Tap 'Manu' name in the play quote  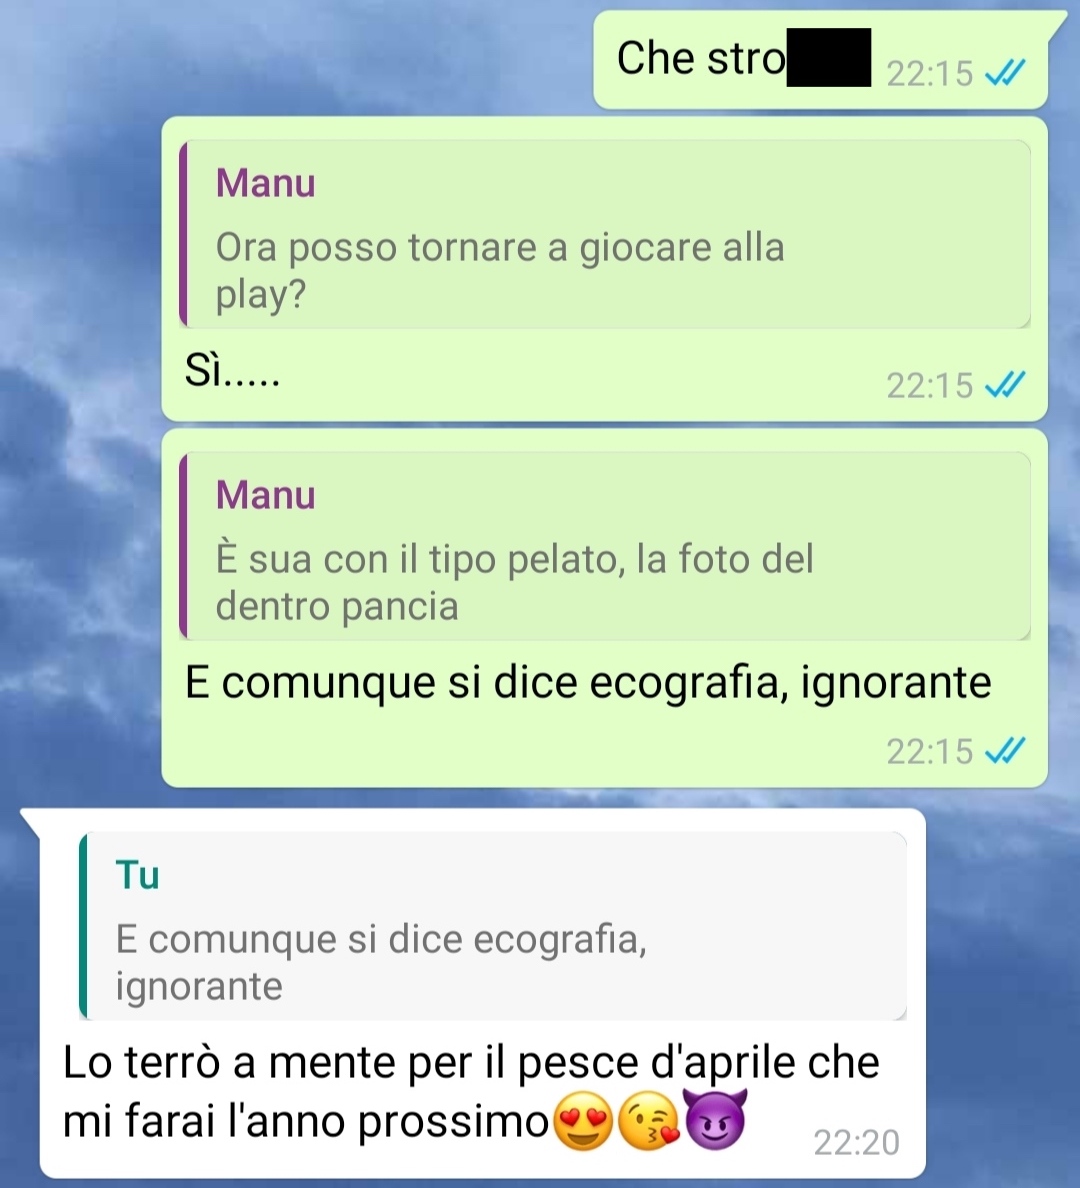(x=265, y=183)
